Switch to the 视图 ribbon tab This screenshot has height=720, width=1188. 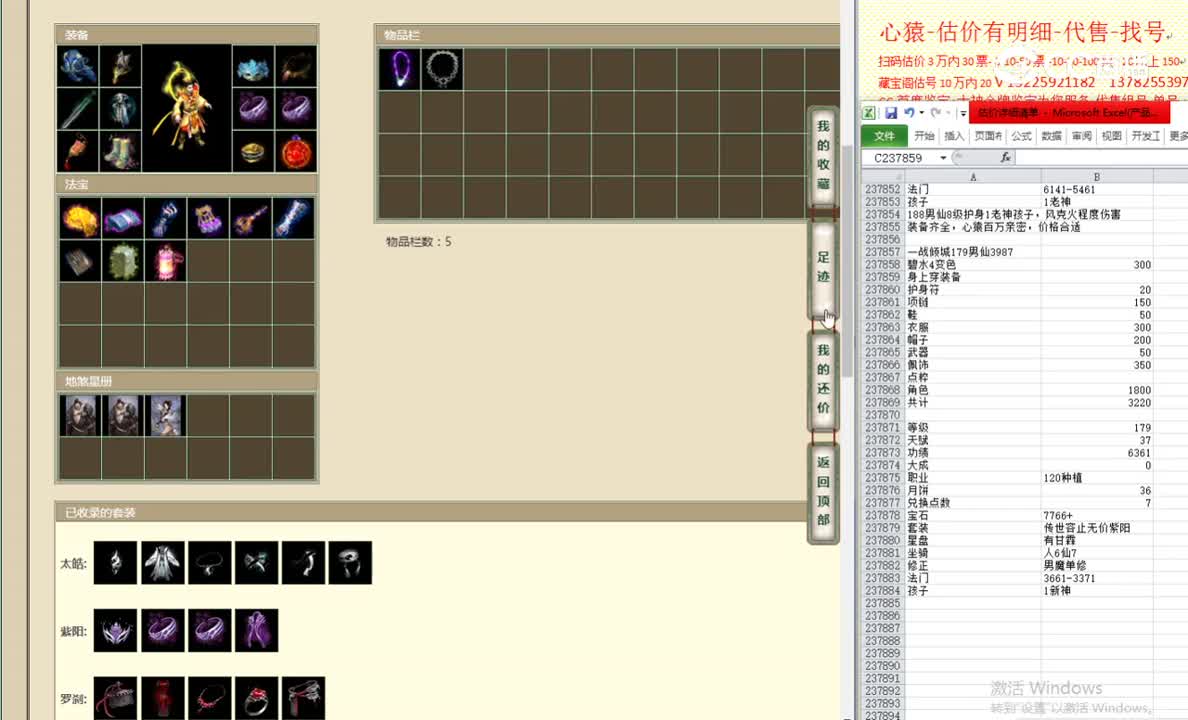(1111, 136)
